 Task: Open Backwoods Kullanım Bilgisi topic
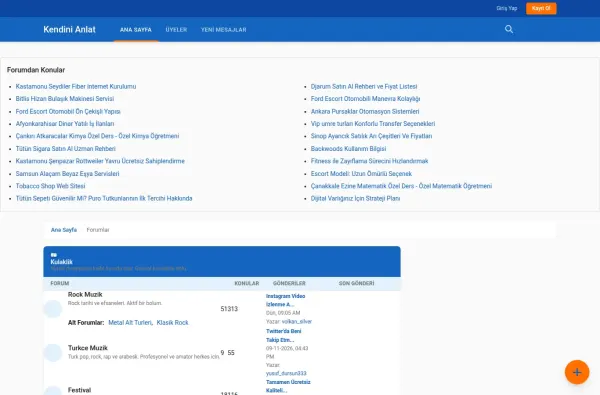[348, 149]
